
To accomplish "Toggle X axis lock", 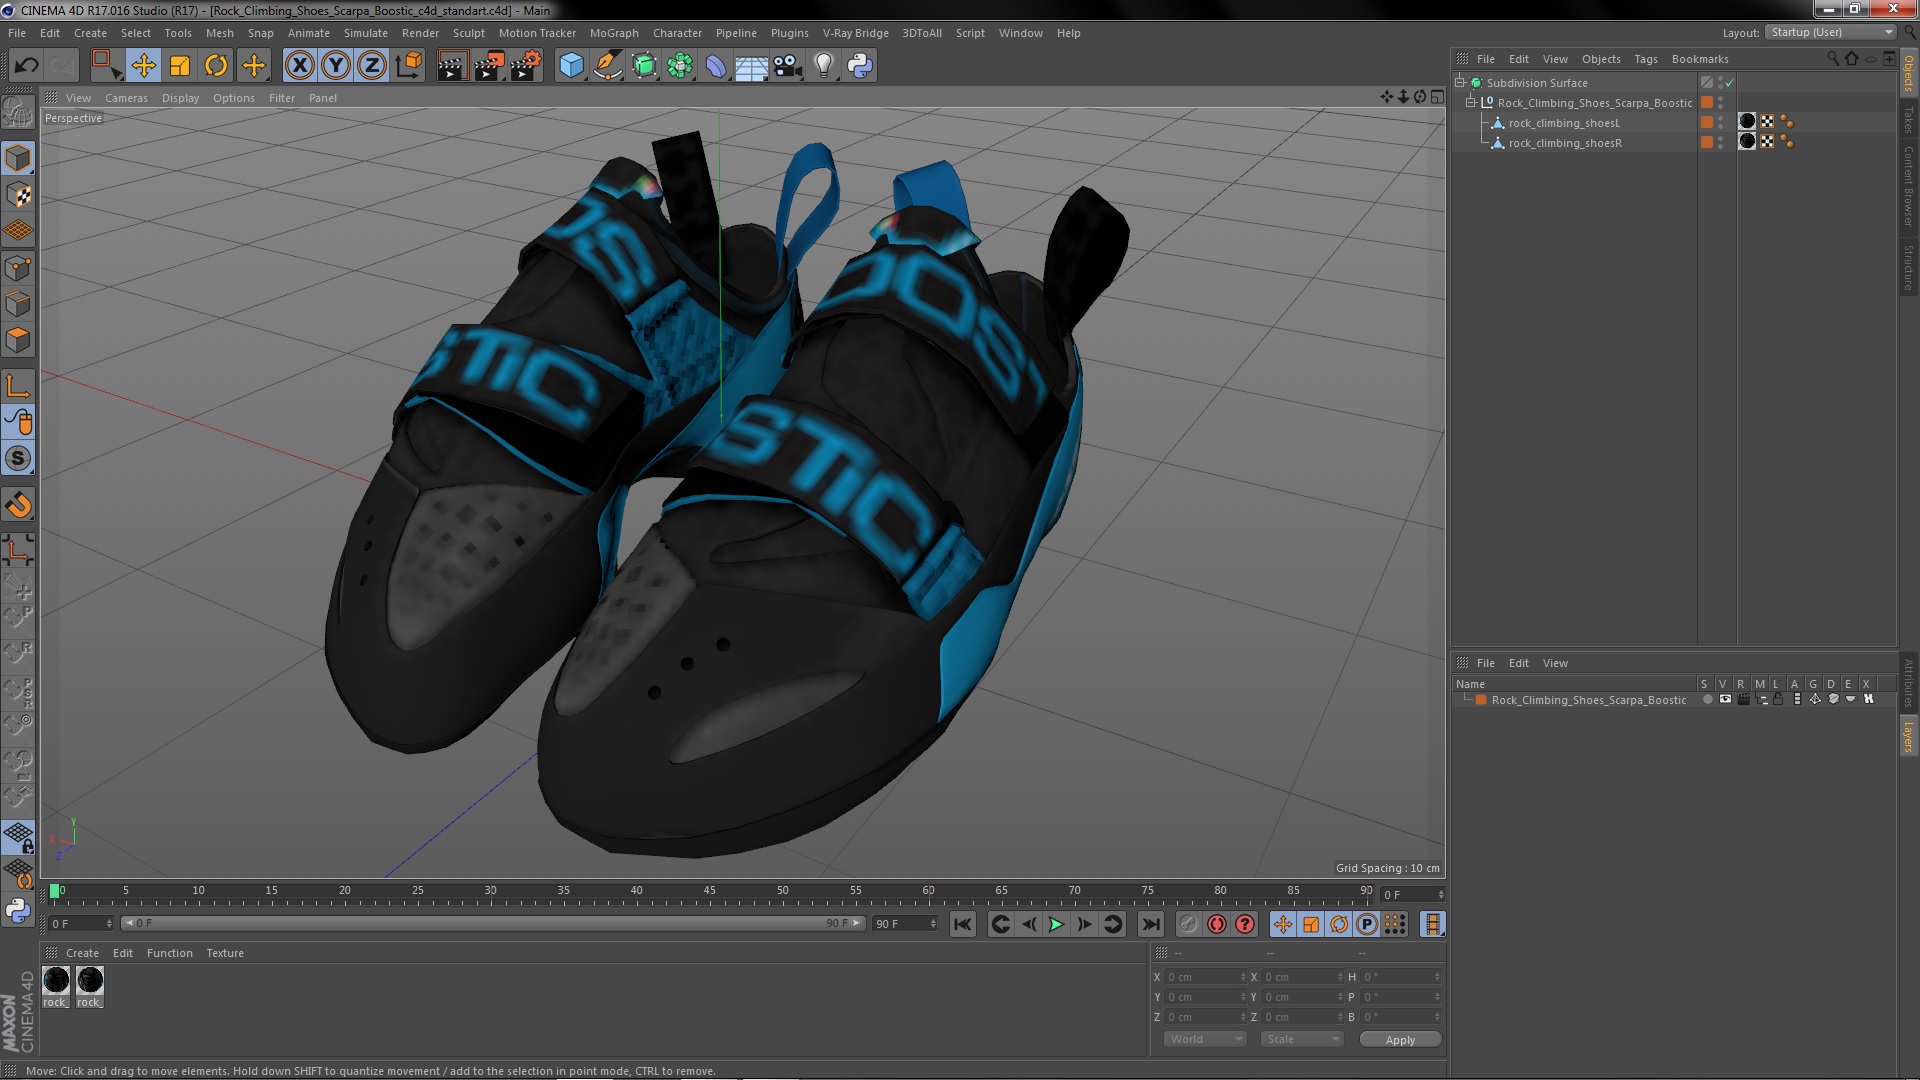I will [x=299, y=66].
